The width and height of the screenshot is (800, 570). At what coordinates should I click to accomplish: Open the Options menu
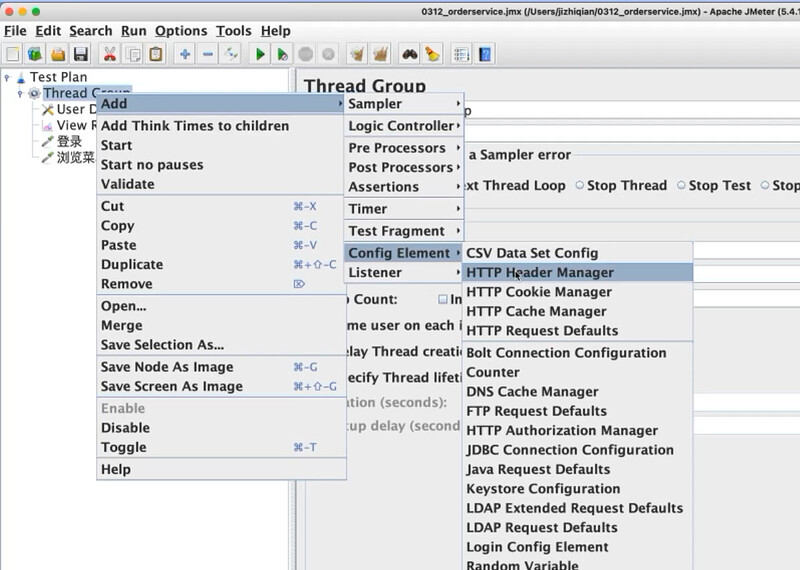click(181, 31)
